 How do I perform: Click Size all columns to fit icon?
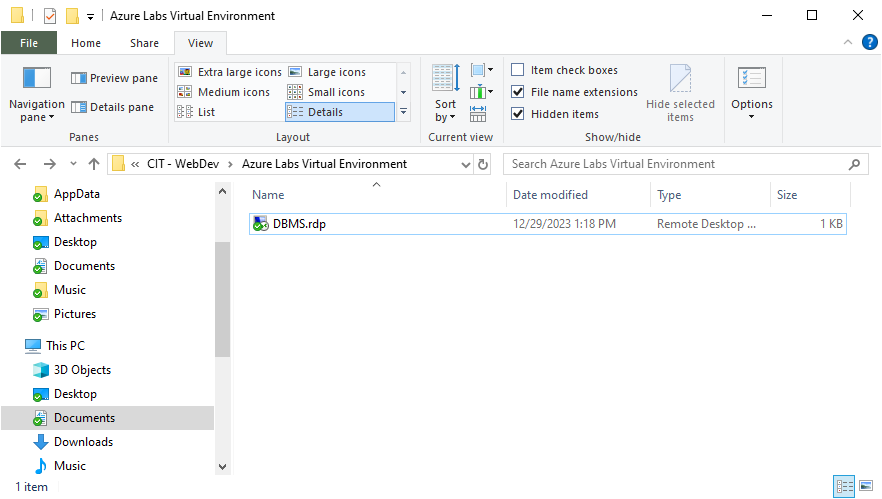(478, 113)
